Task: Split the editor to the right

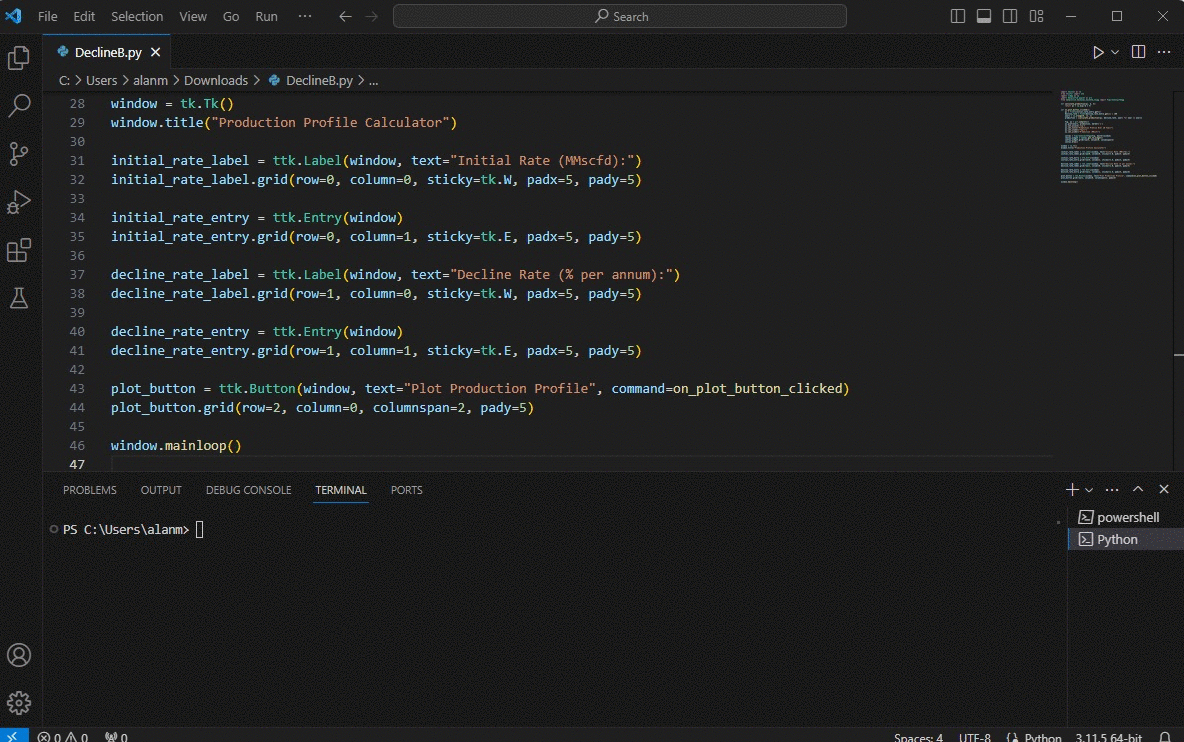Action: (1138, 52)
